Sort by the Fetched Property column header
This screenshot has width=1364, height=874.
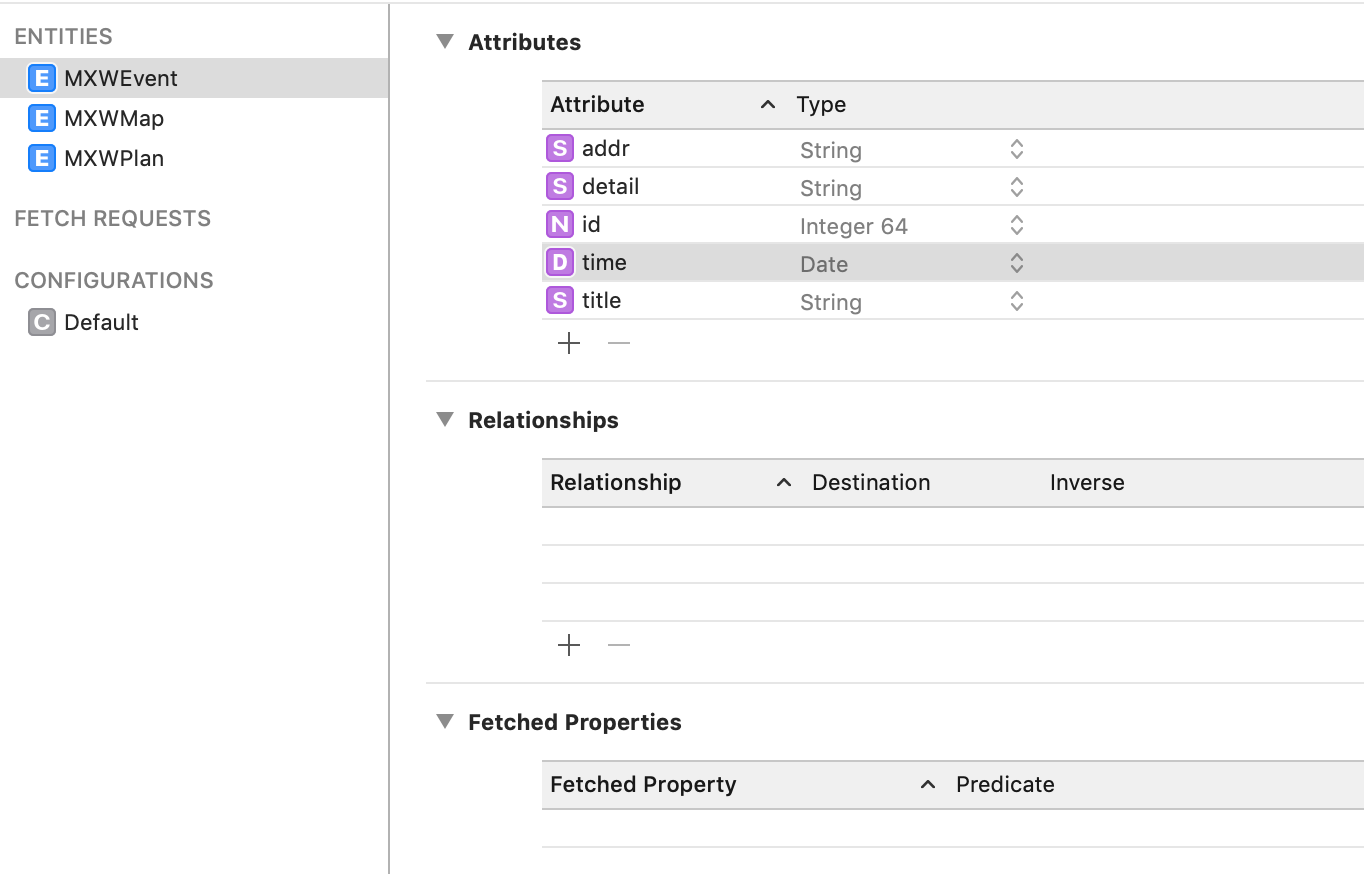point(744,784)
